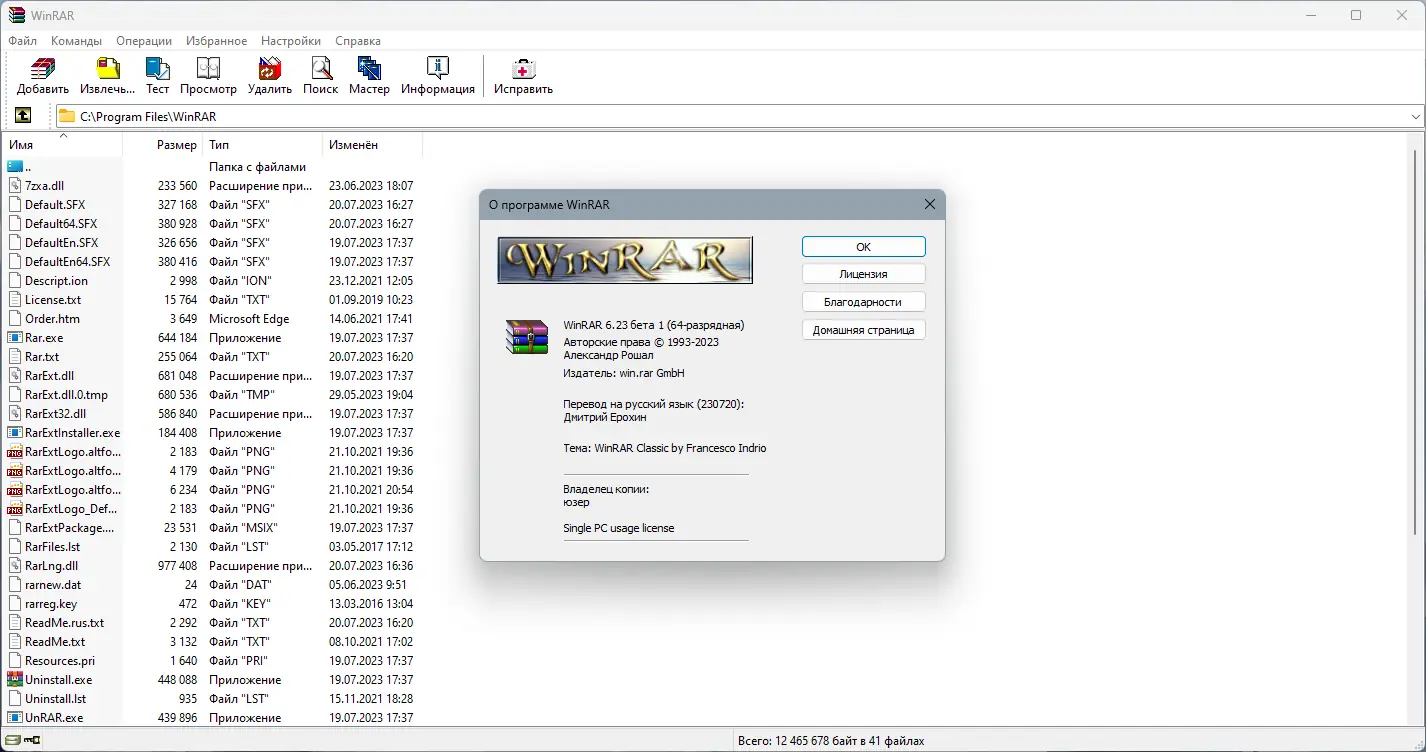Select the Order.htm file icon
This screenshot has height=752, width=1426.
click(15, 319)
